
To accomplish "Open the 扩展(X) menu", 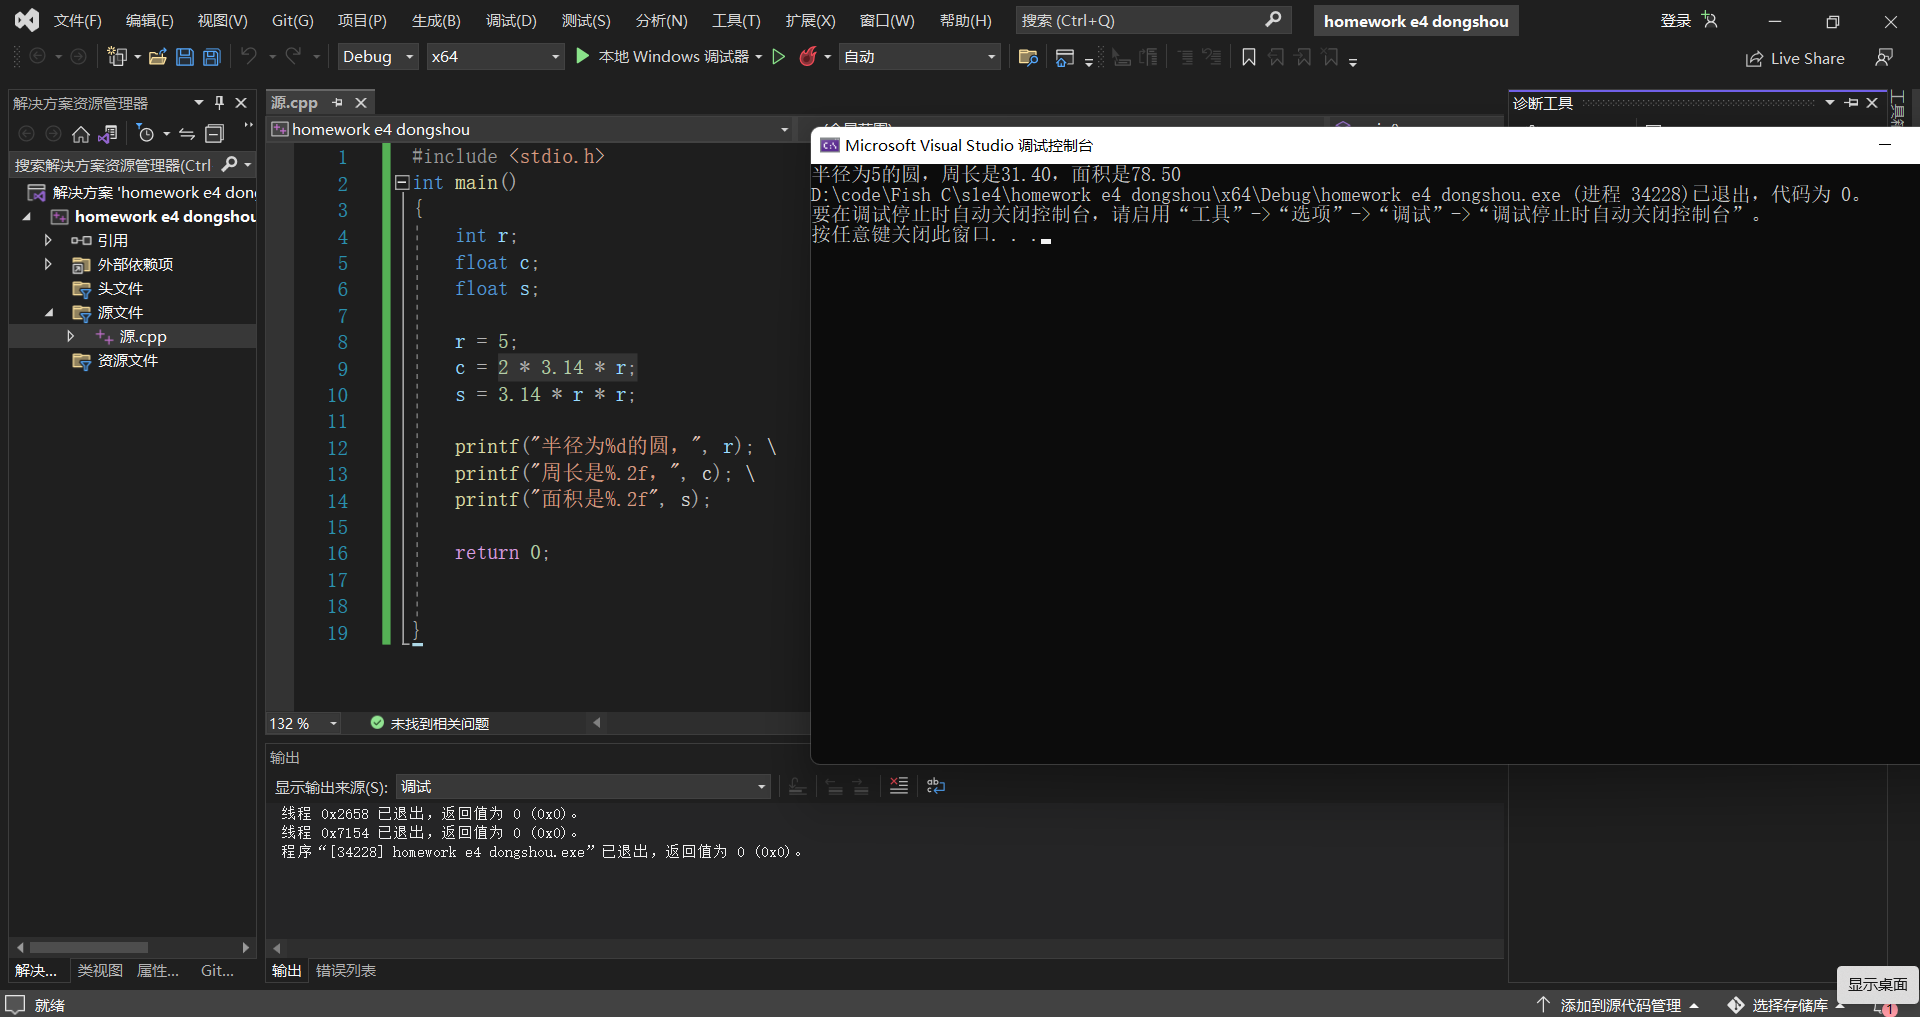I will 810,20.
